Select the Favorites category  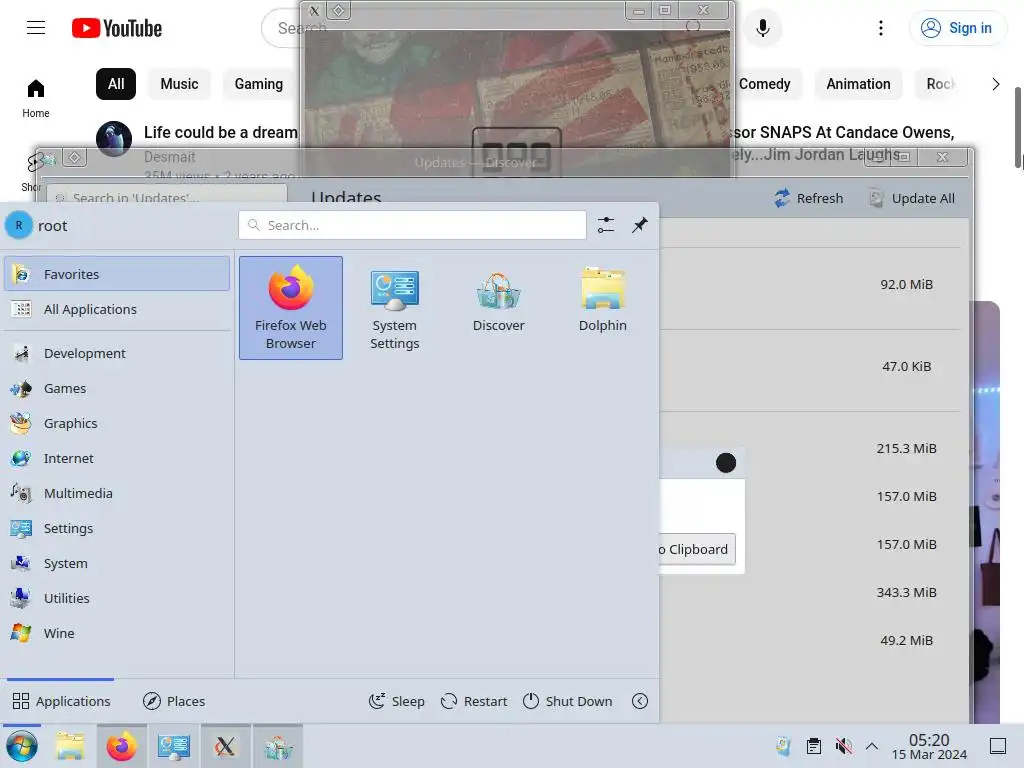click(117, 274)
